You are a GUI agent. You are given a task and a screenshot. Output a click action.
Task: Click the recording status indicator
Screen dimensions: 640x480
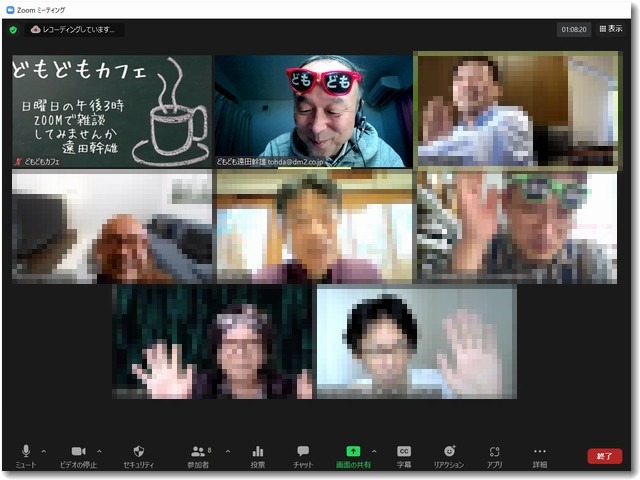pos(73,29)
